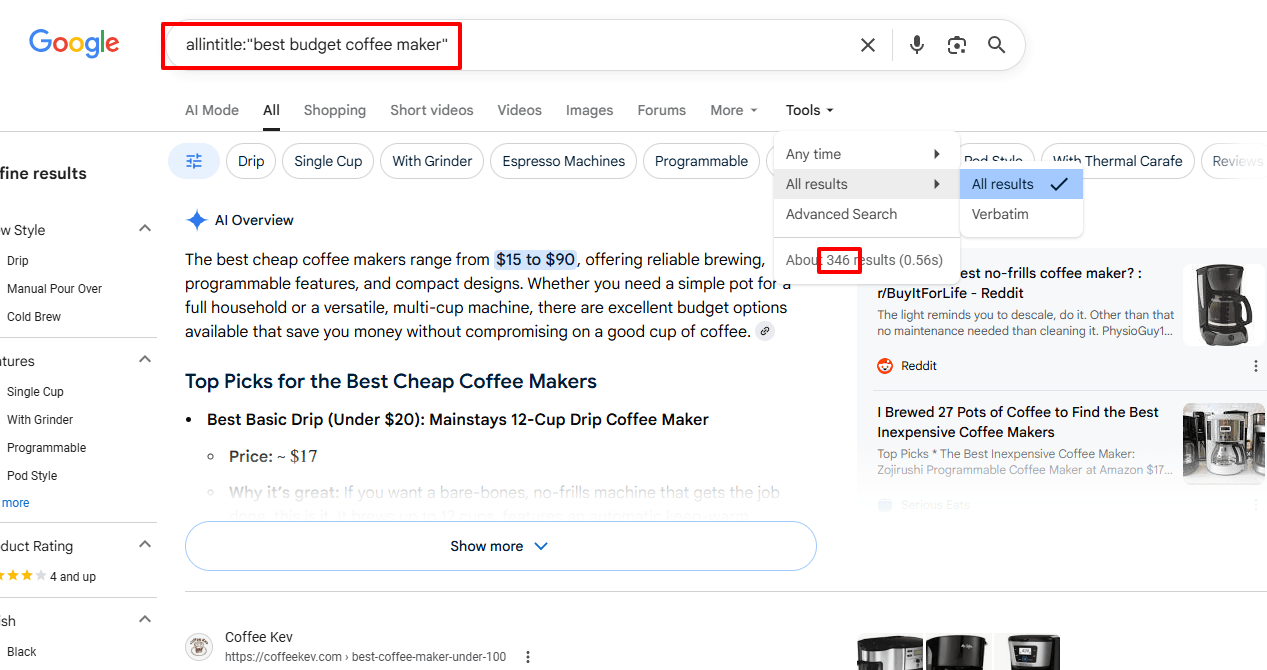Open the Forums tab
Viewport: 1267px width, 670px height.
[662, 110]
